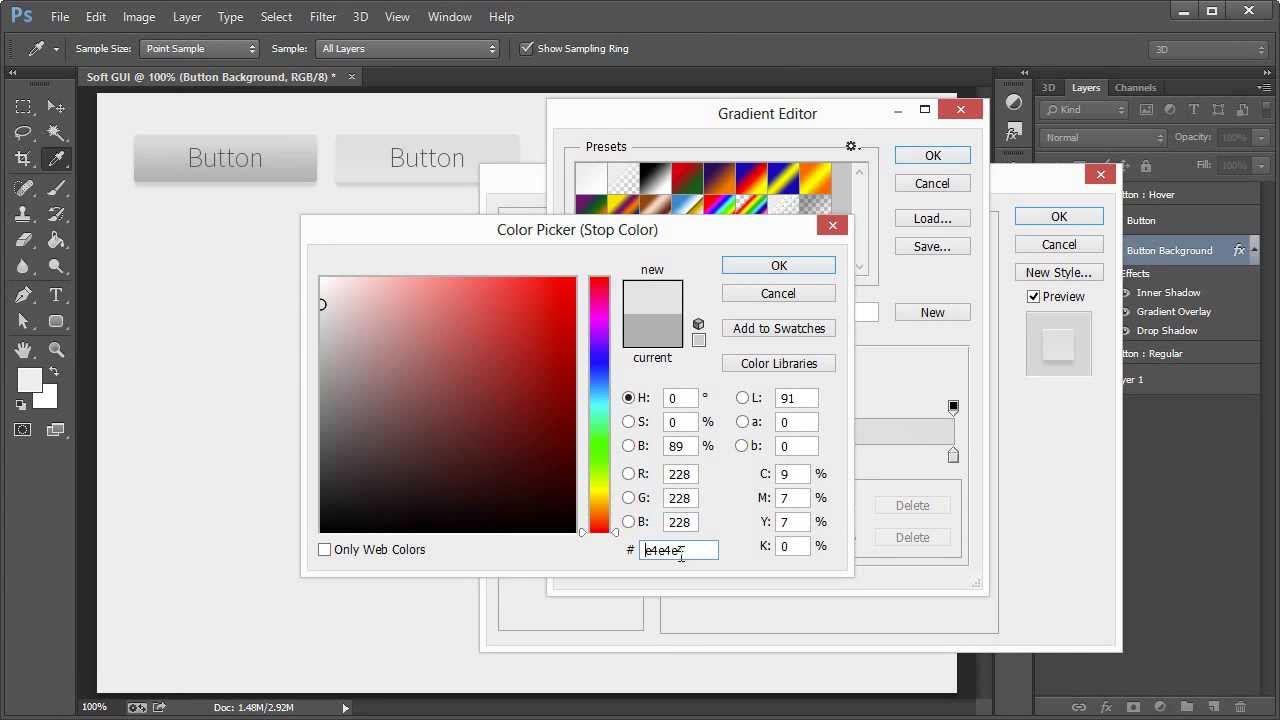Change screen mode from toolbox
The width and height of the screenshot is (1280, 720).
coord(56,430)
